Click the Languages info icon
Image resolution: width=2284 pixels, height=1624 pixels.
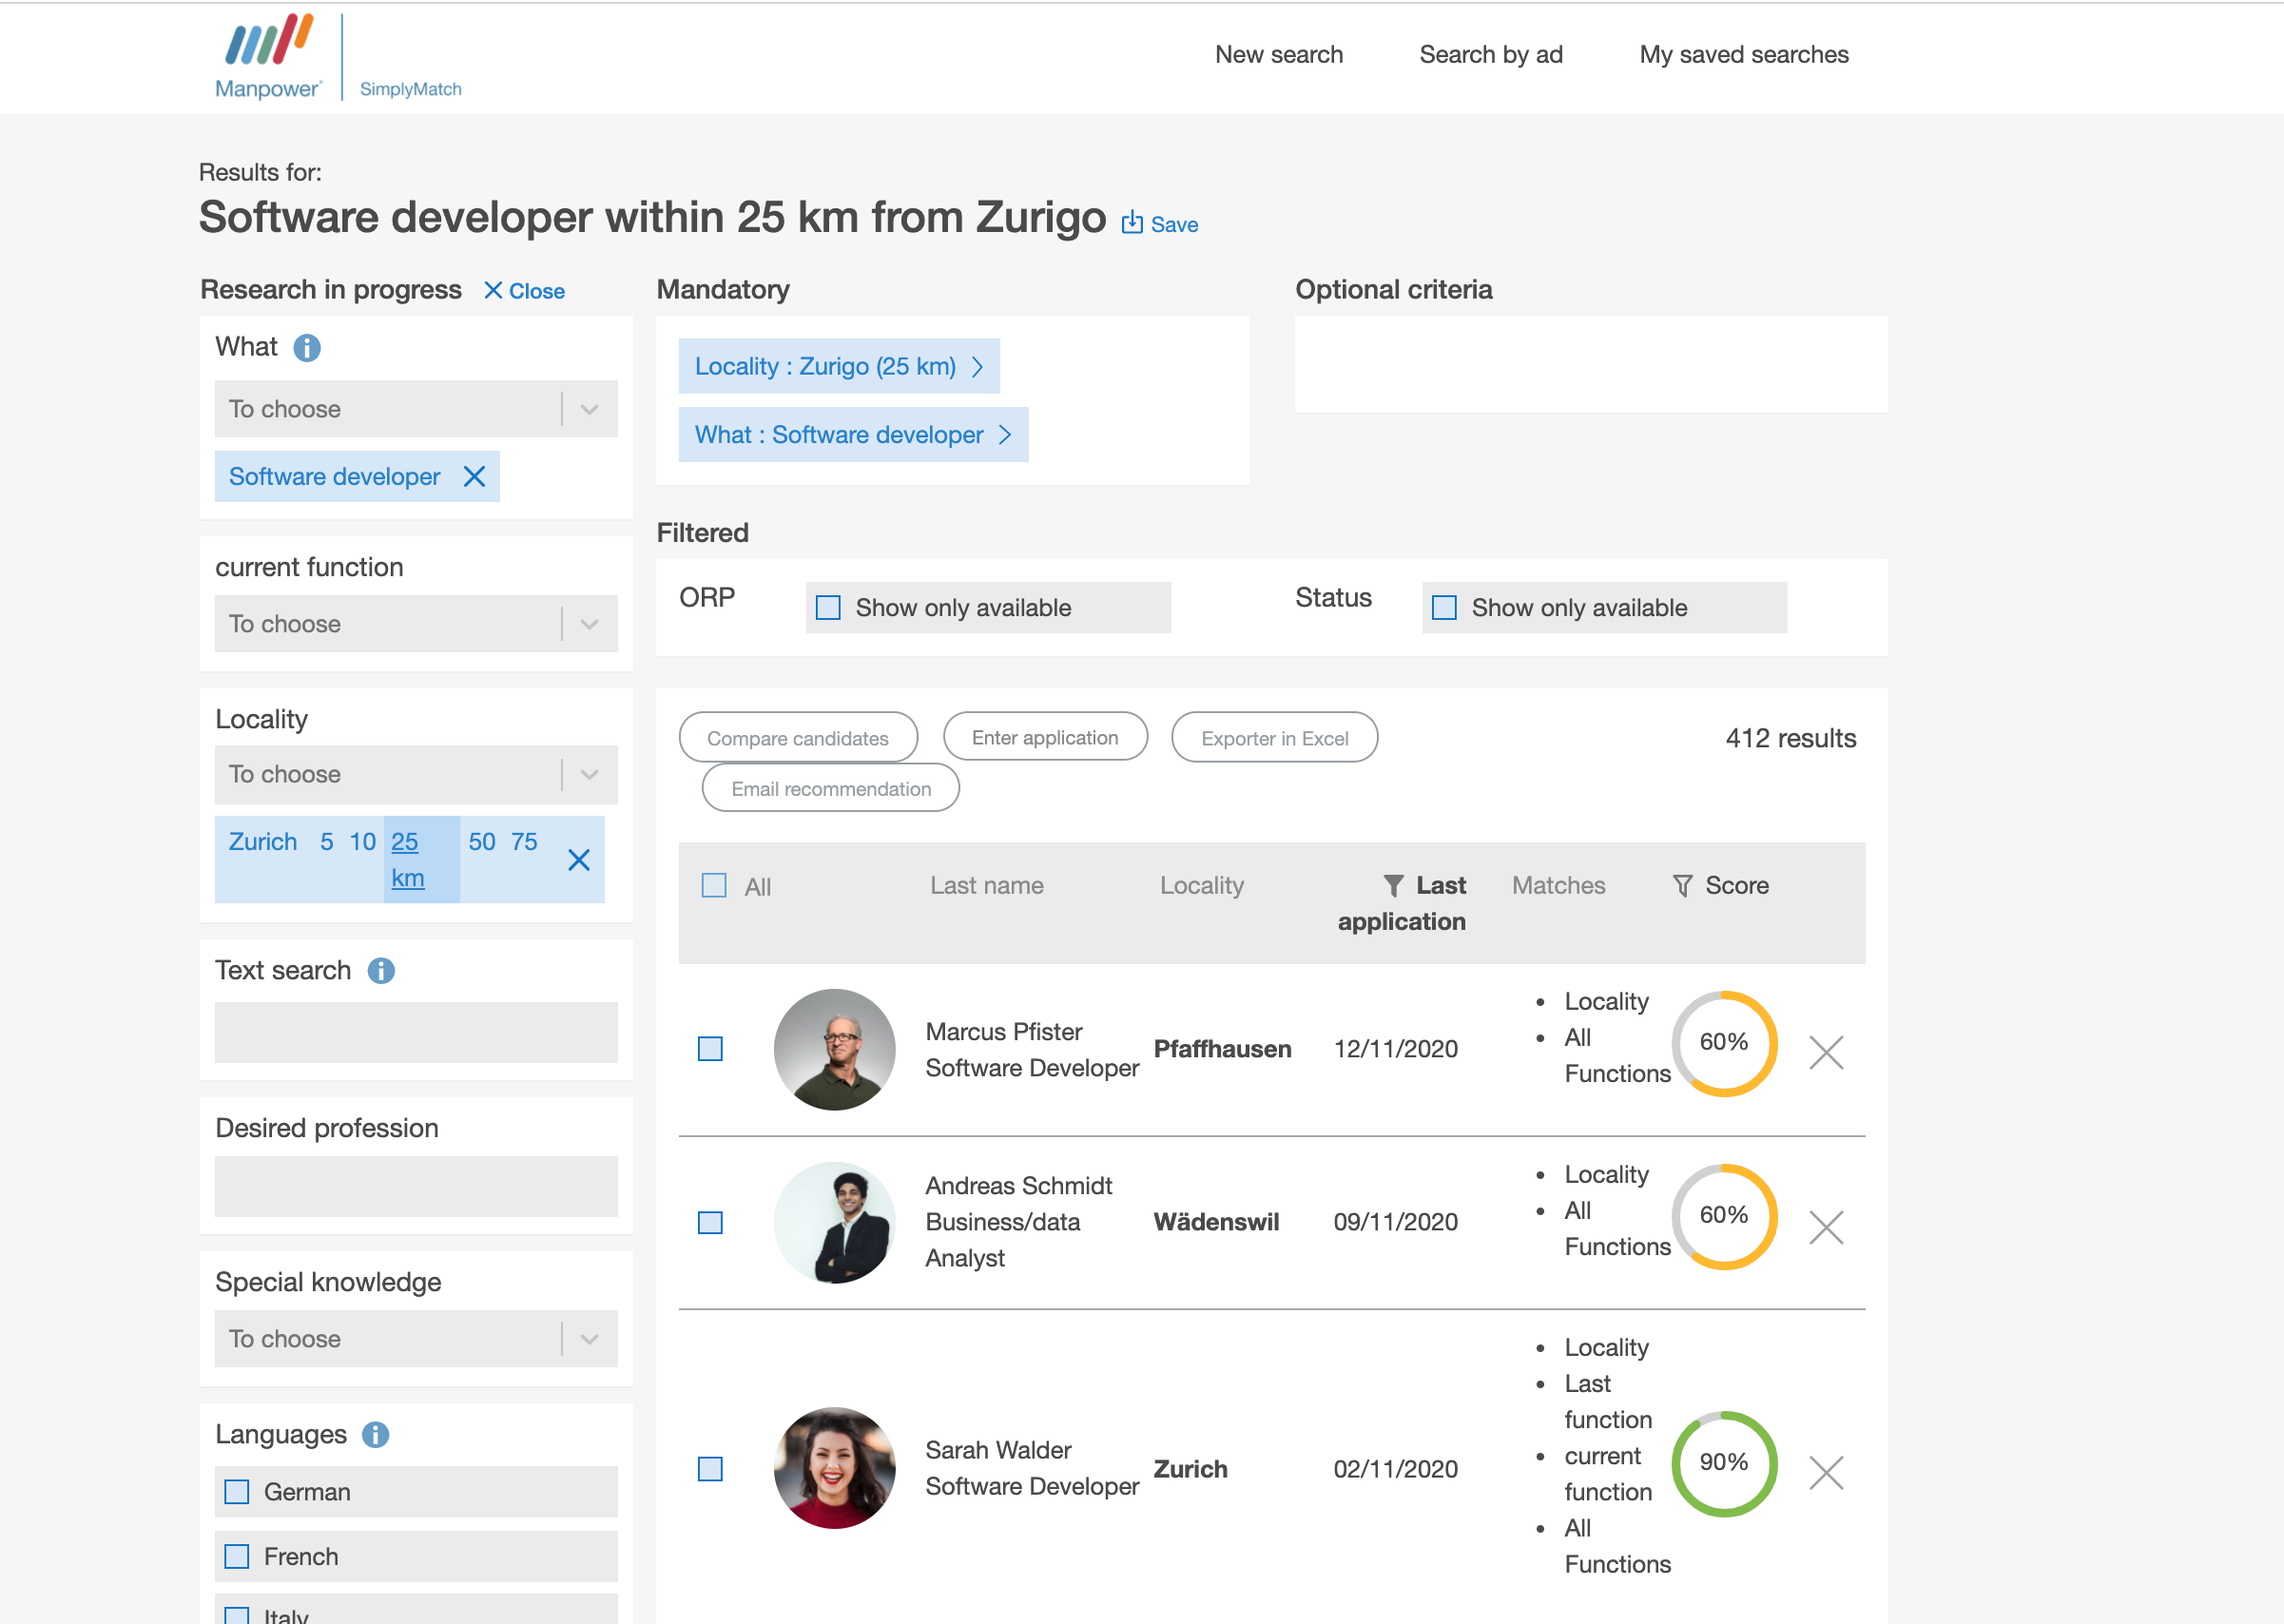tap(375, 1434)
